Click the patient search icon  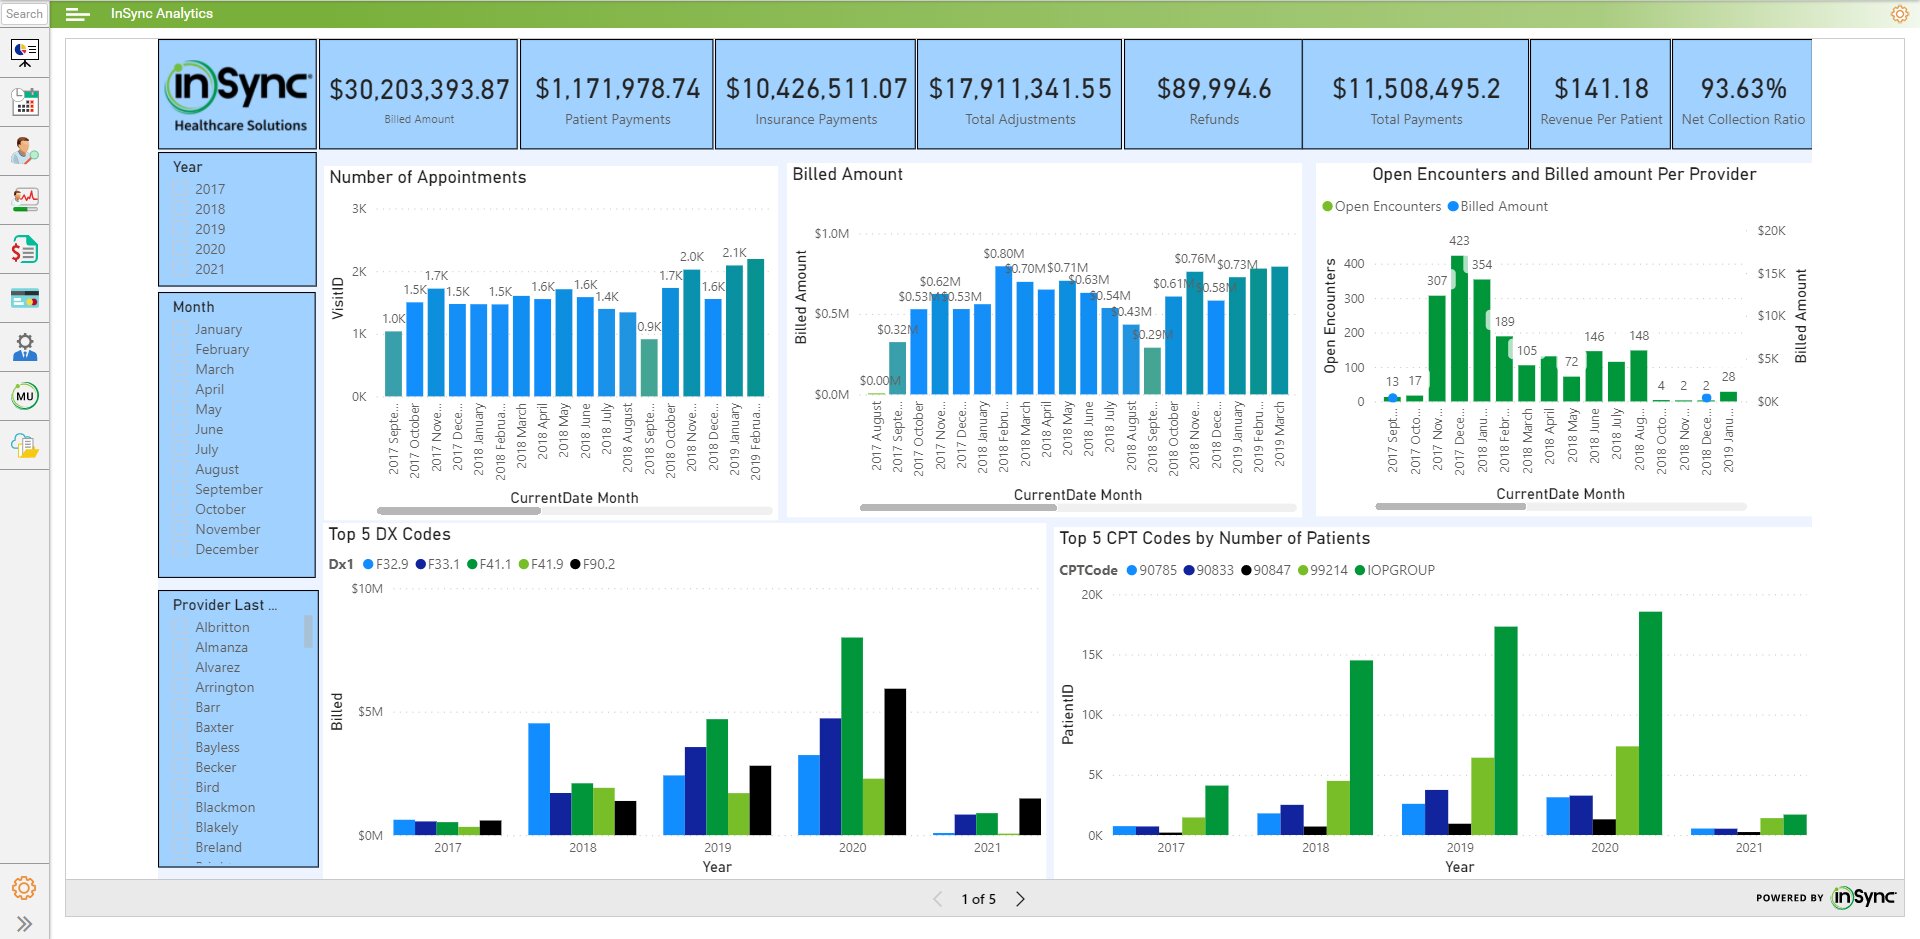pos(25,151)
